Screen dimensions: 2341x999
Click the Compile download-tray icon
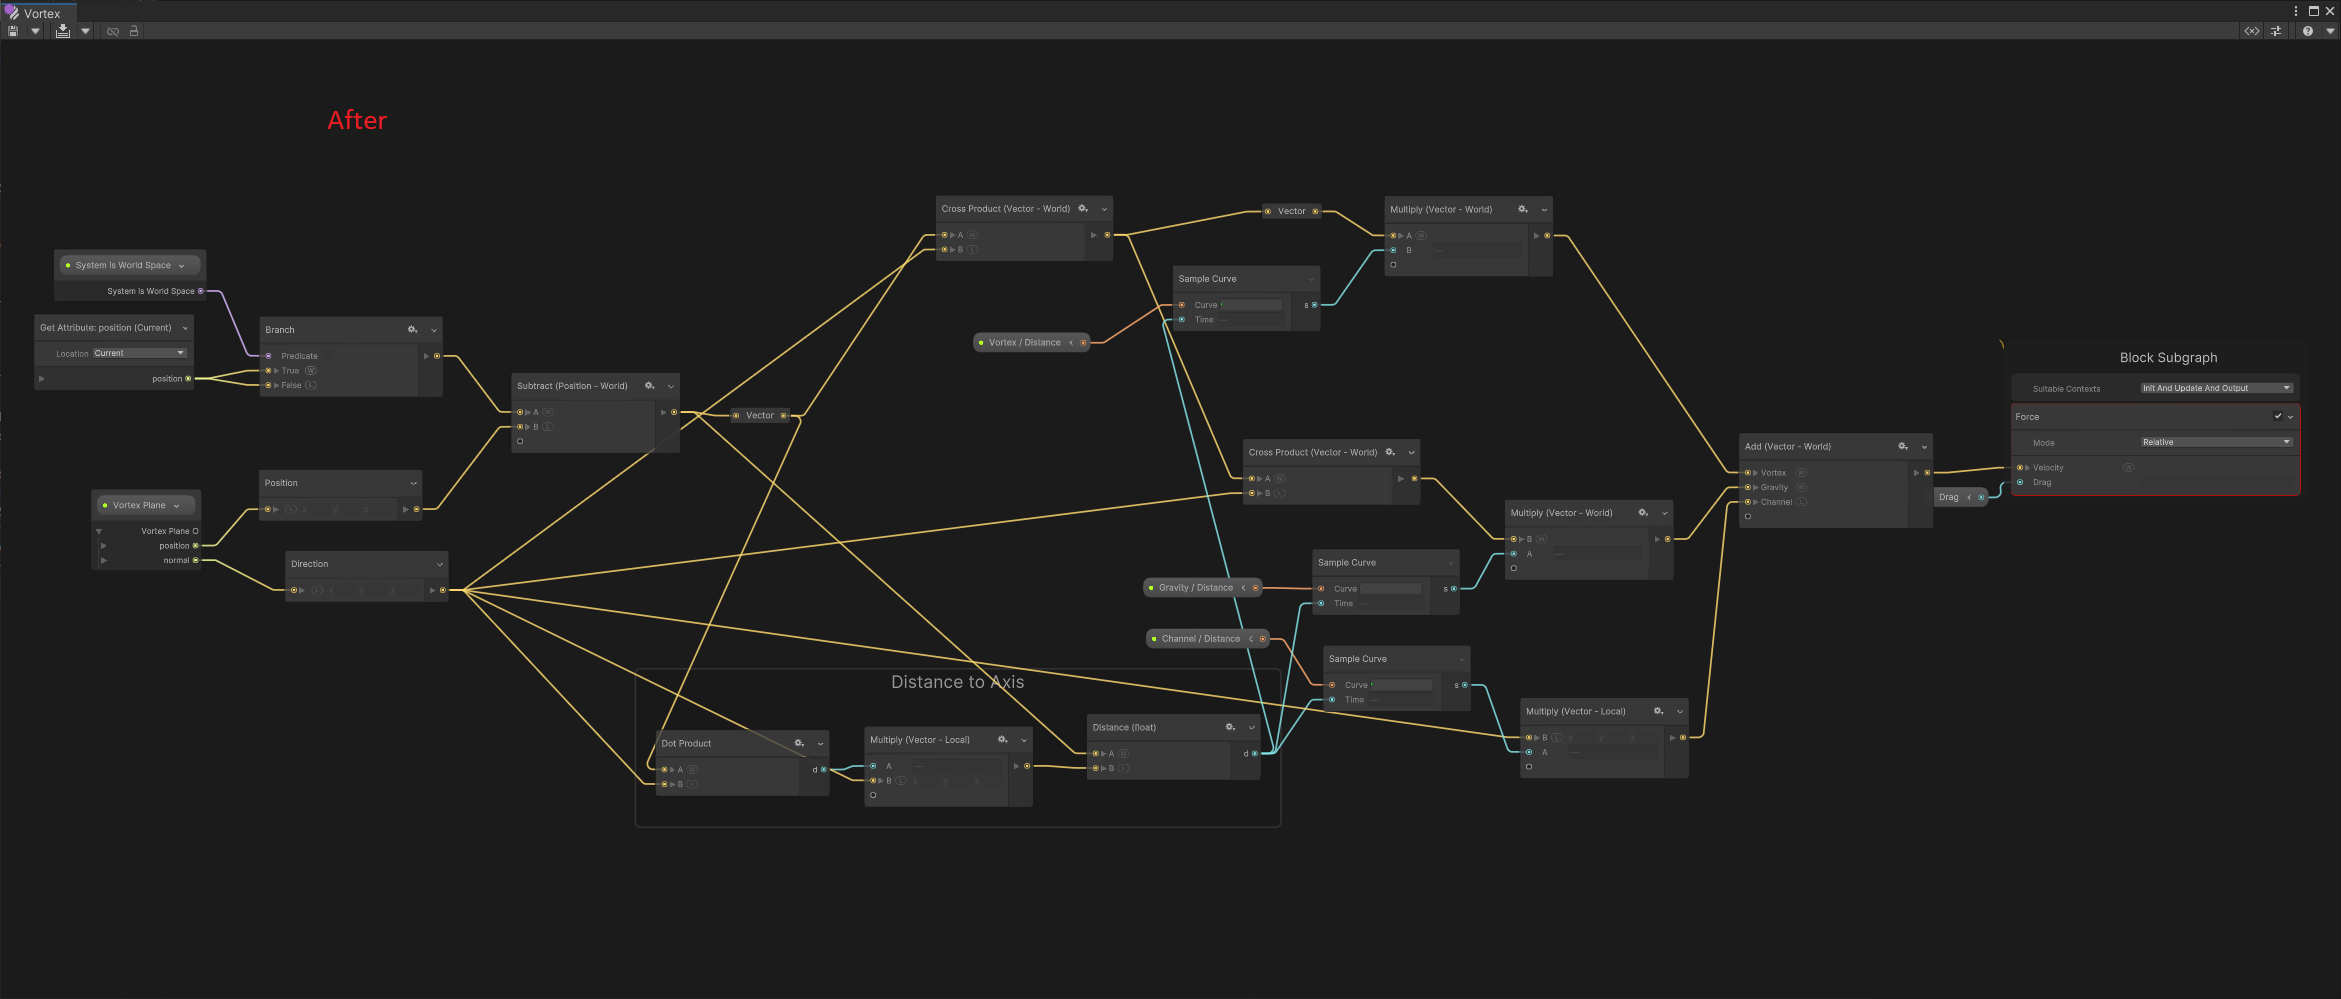(63, 31)
